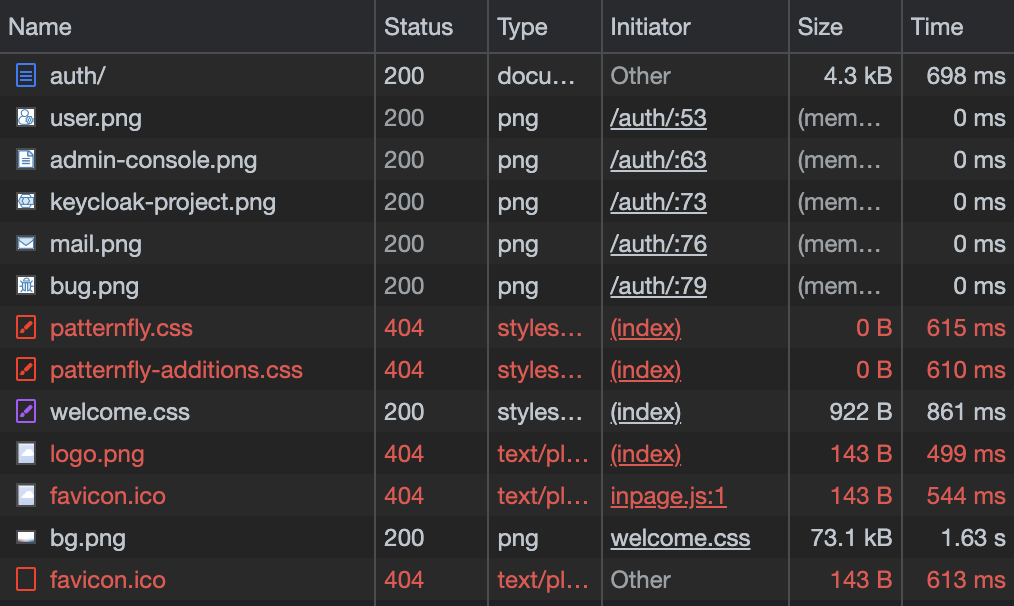
Task: Click the user.png thumbnail icon
Action: click(x=26, y=118)
